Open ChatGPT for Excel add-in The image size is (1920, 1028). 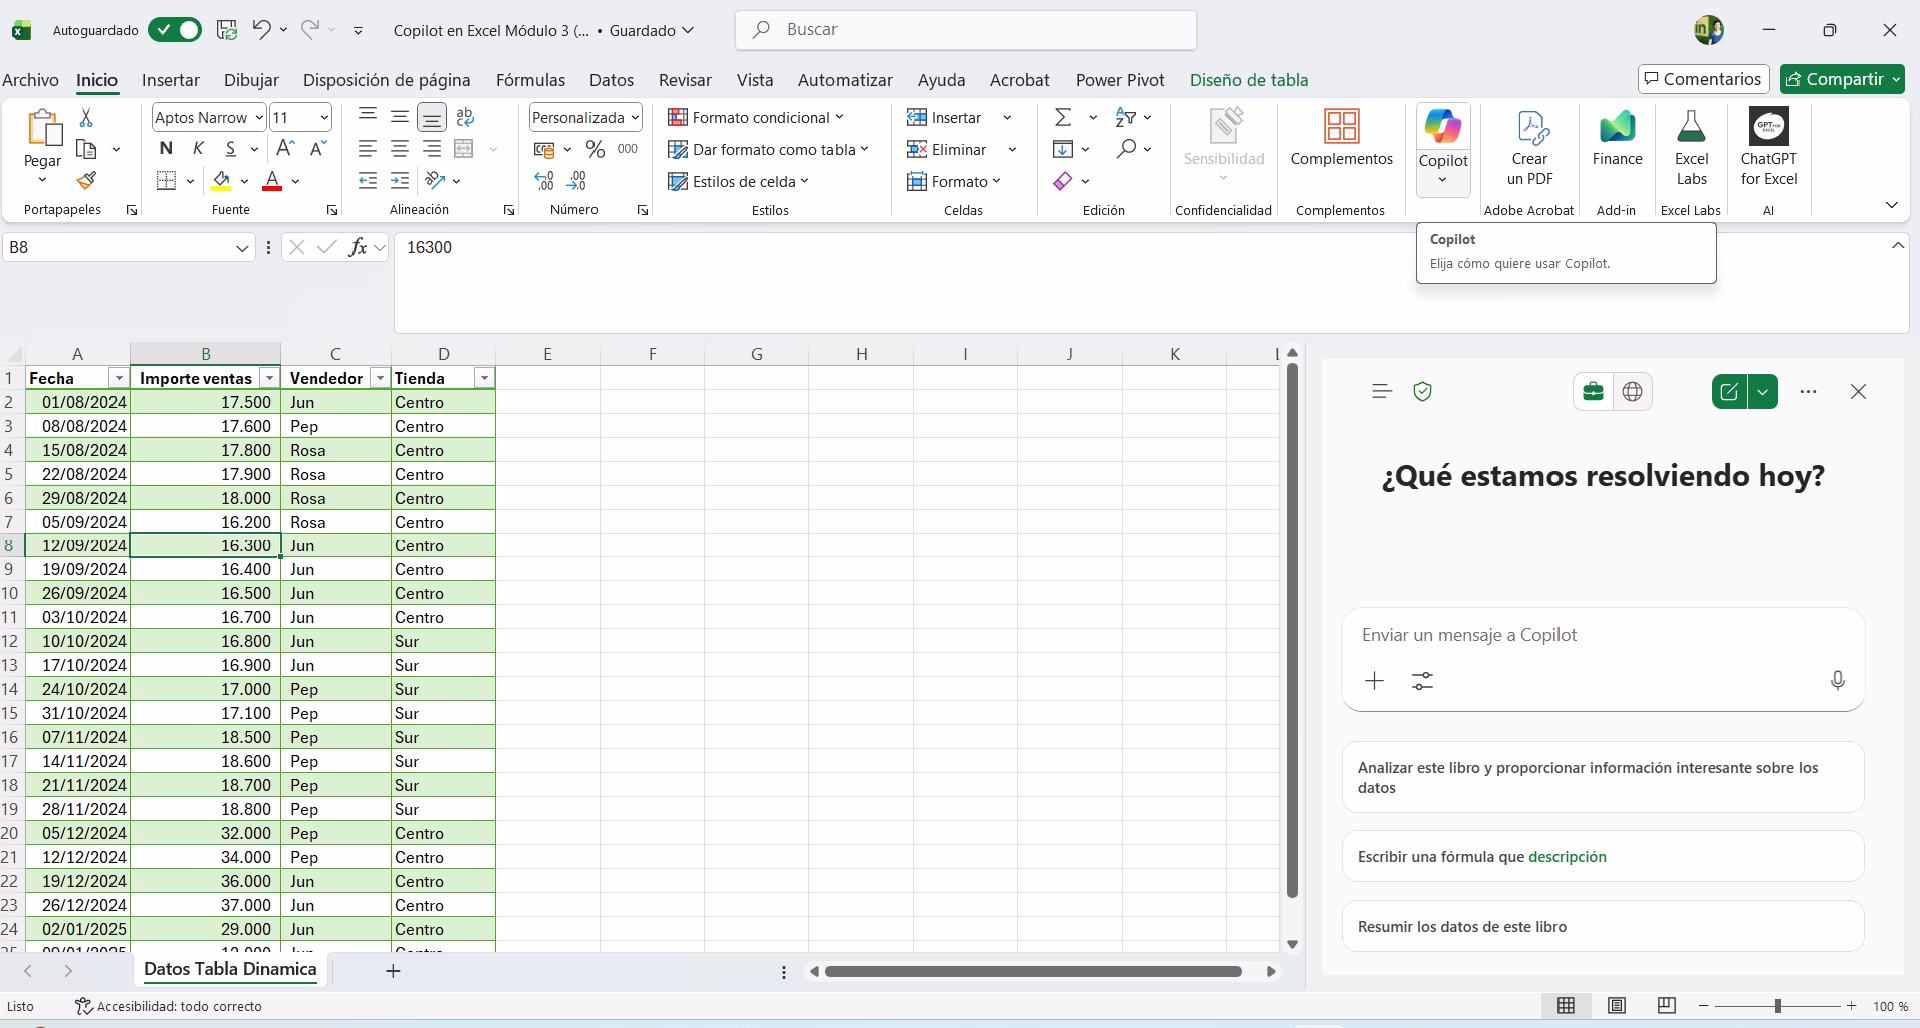[x=1768, y=148]
